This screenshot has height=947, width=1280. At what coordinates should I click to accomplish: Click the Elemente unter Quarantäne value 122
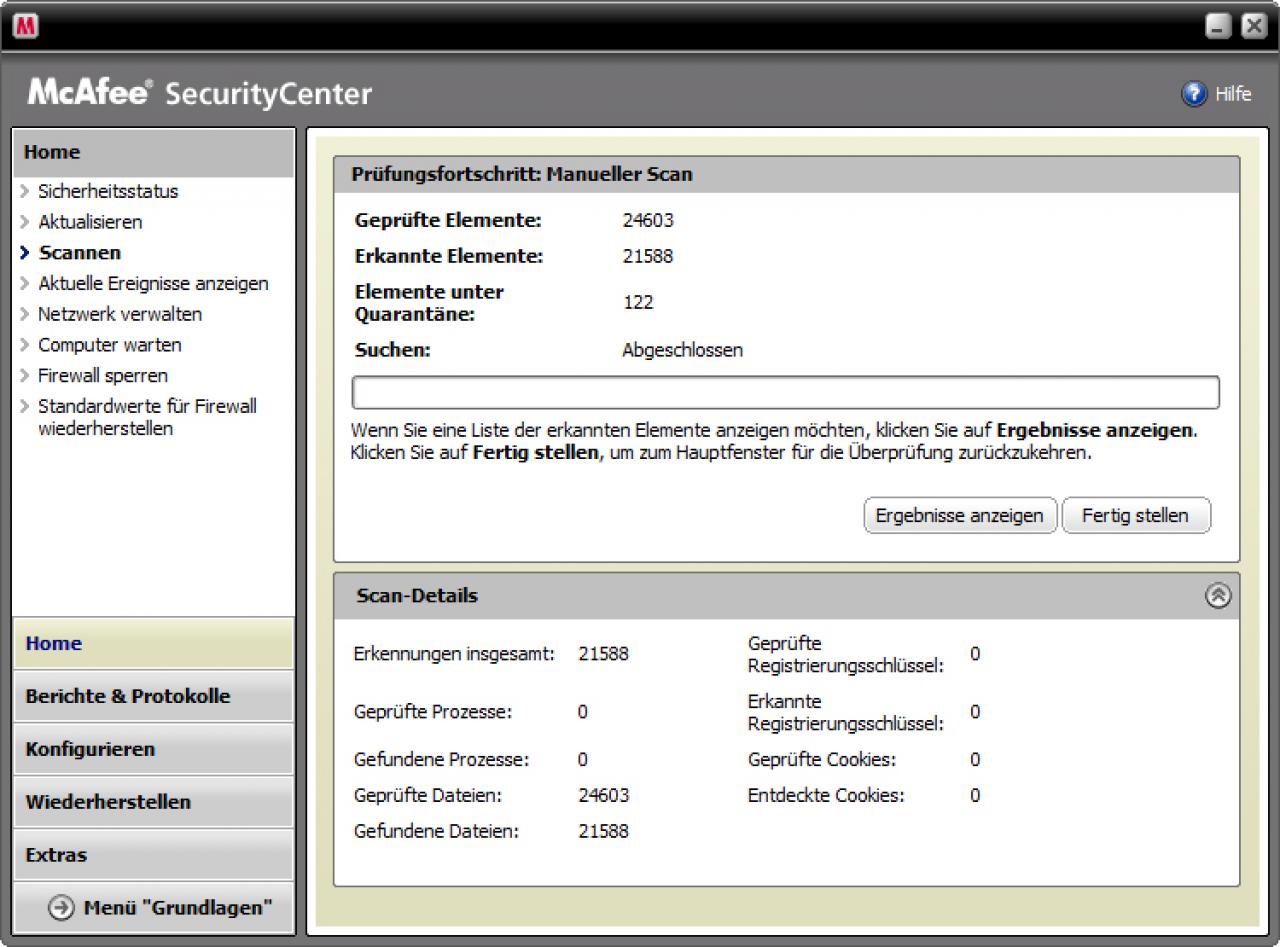pos(638,302)
